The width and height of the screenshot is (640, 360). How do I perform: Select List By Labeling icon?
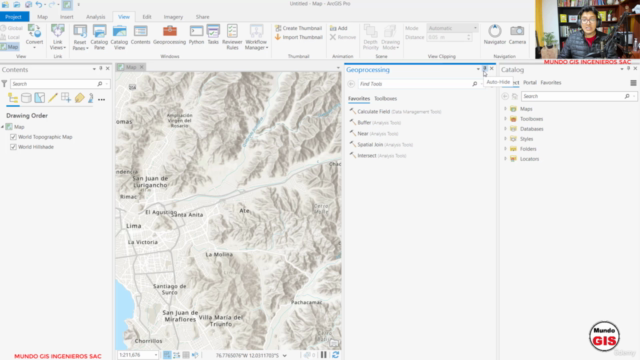79,98
